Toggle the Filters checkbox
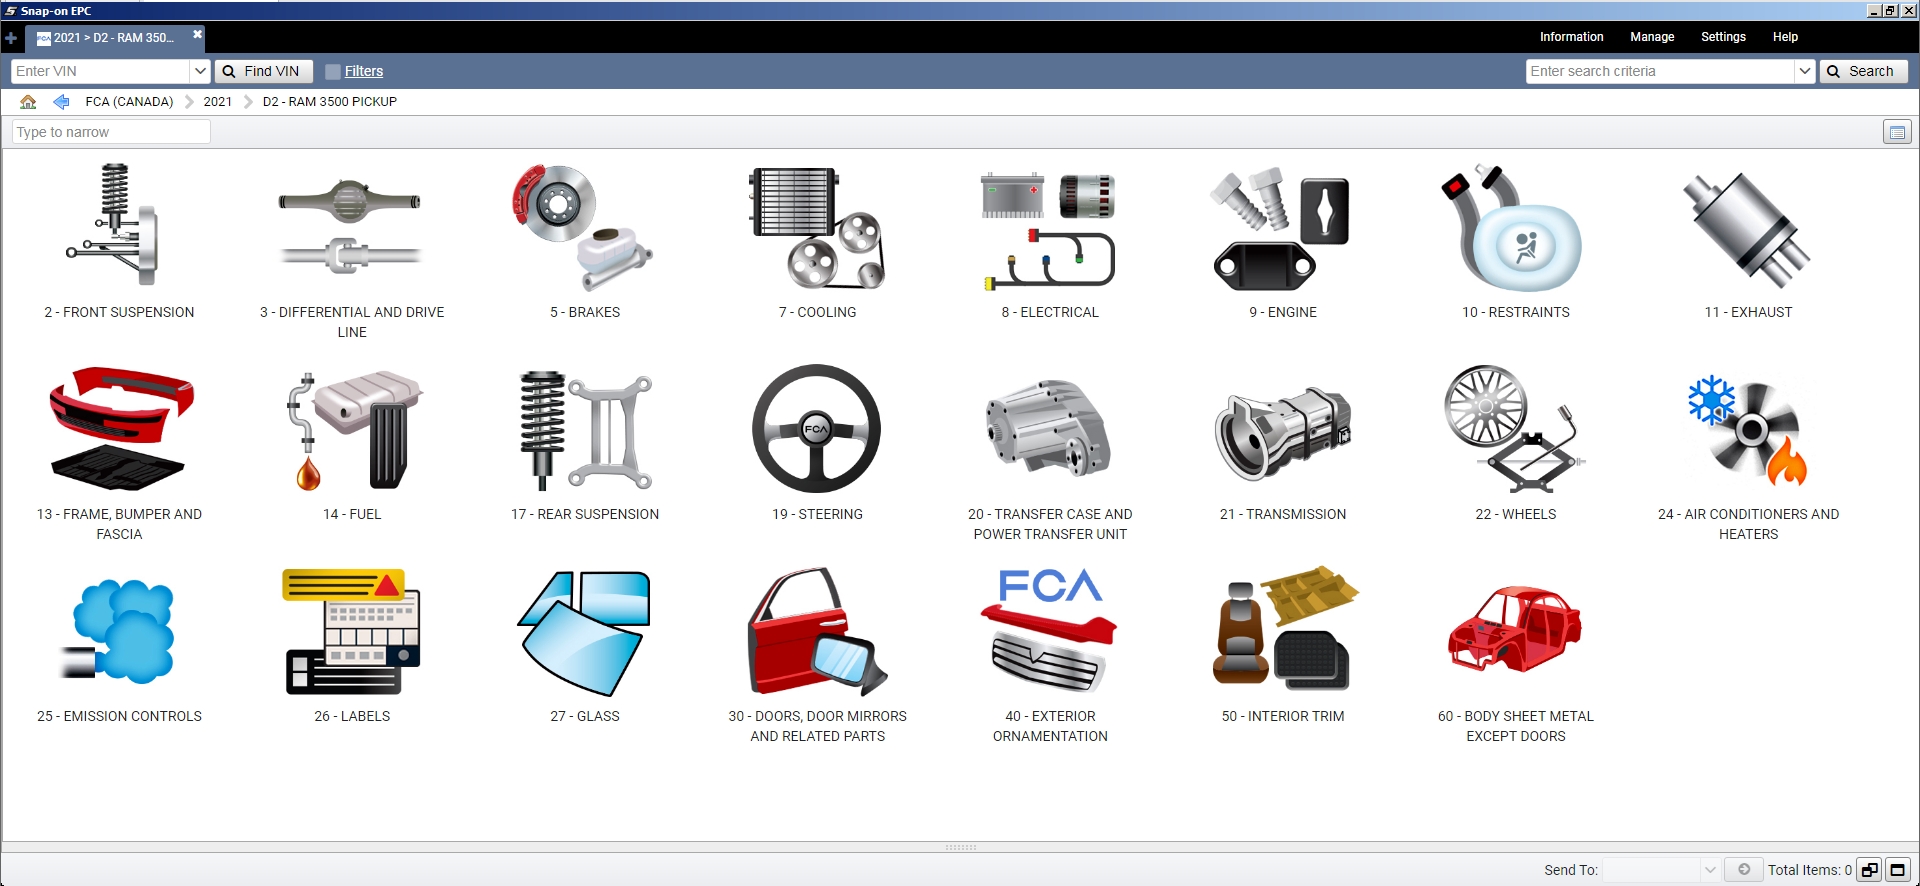1920x886 pixels. 333,71
